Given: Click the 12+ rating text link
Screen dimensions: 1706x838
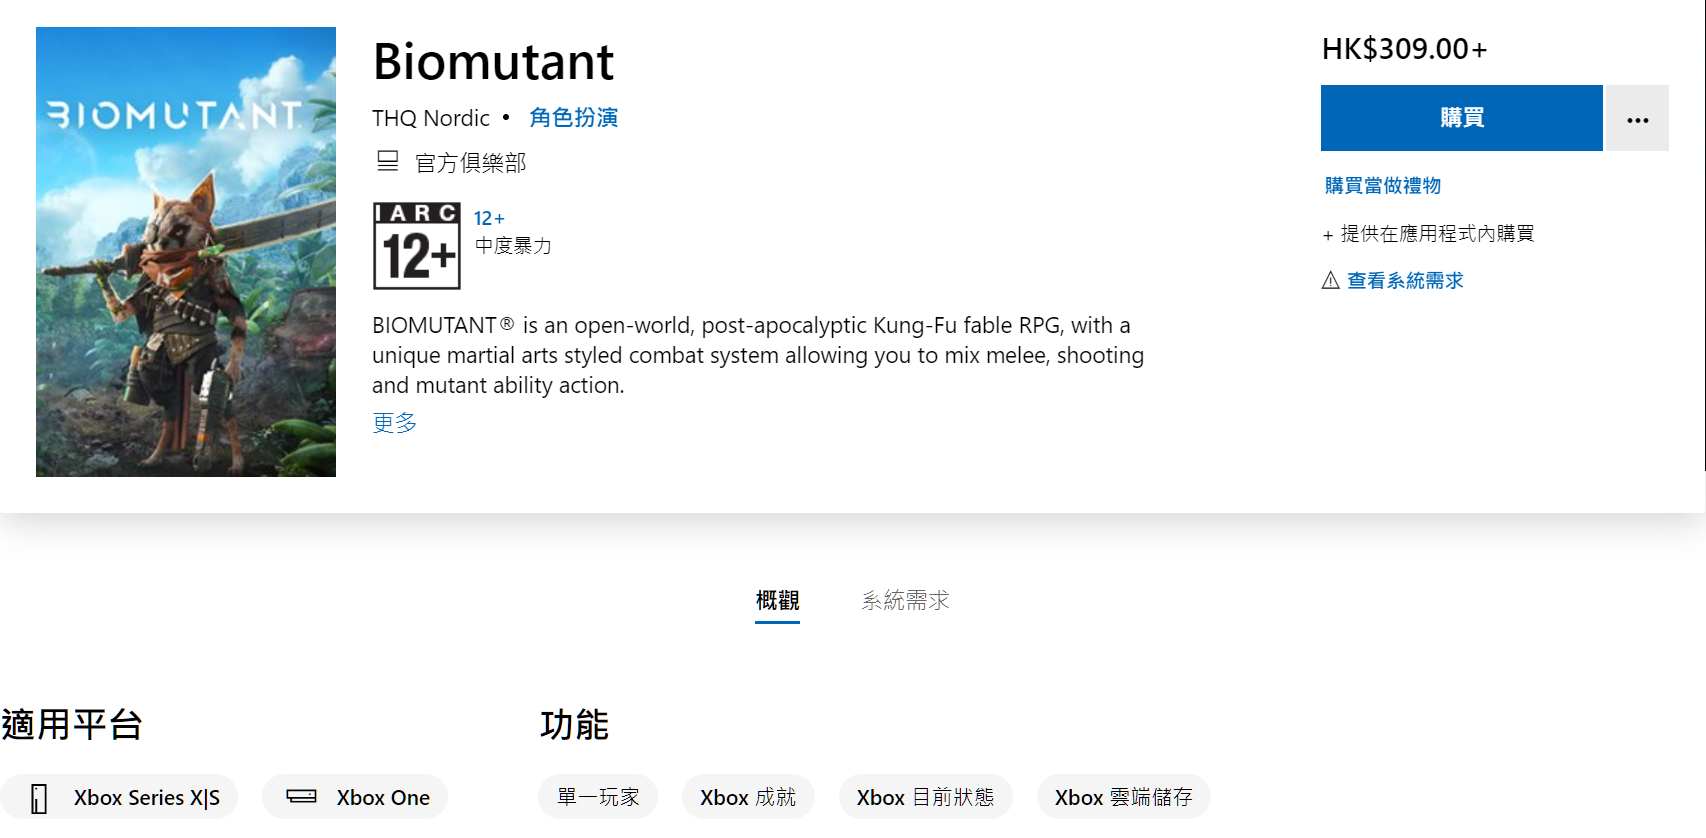Looking at the screenshot, I should point(489,218).
